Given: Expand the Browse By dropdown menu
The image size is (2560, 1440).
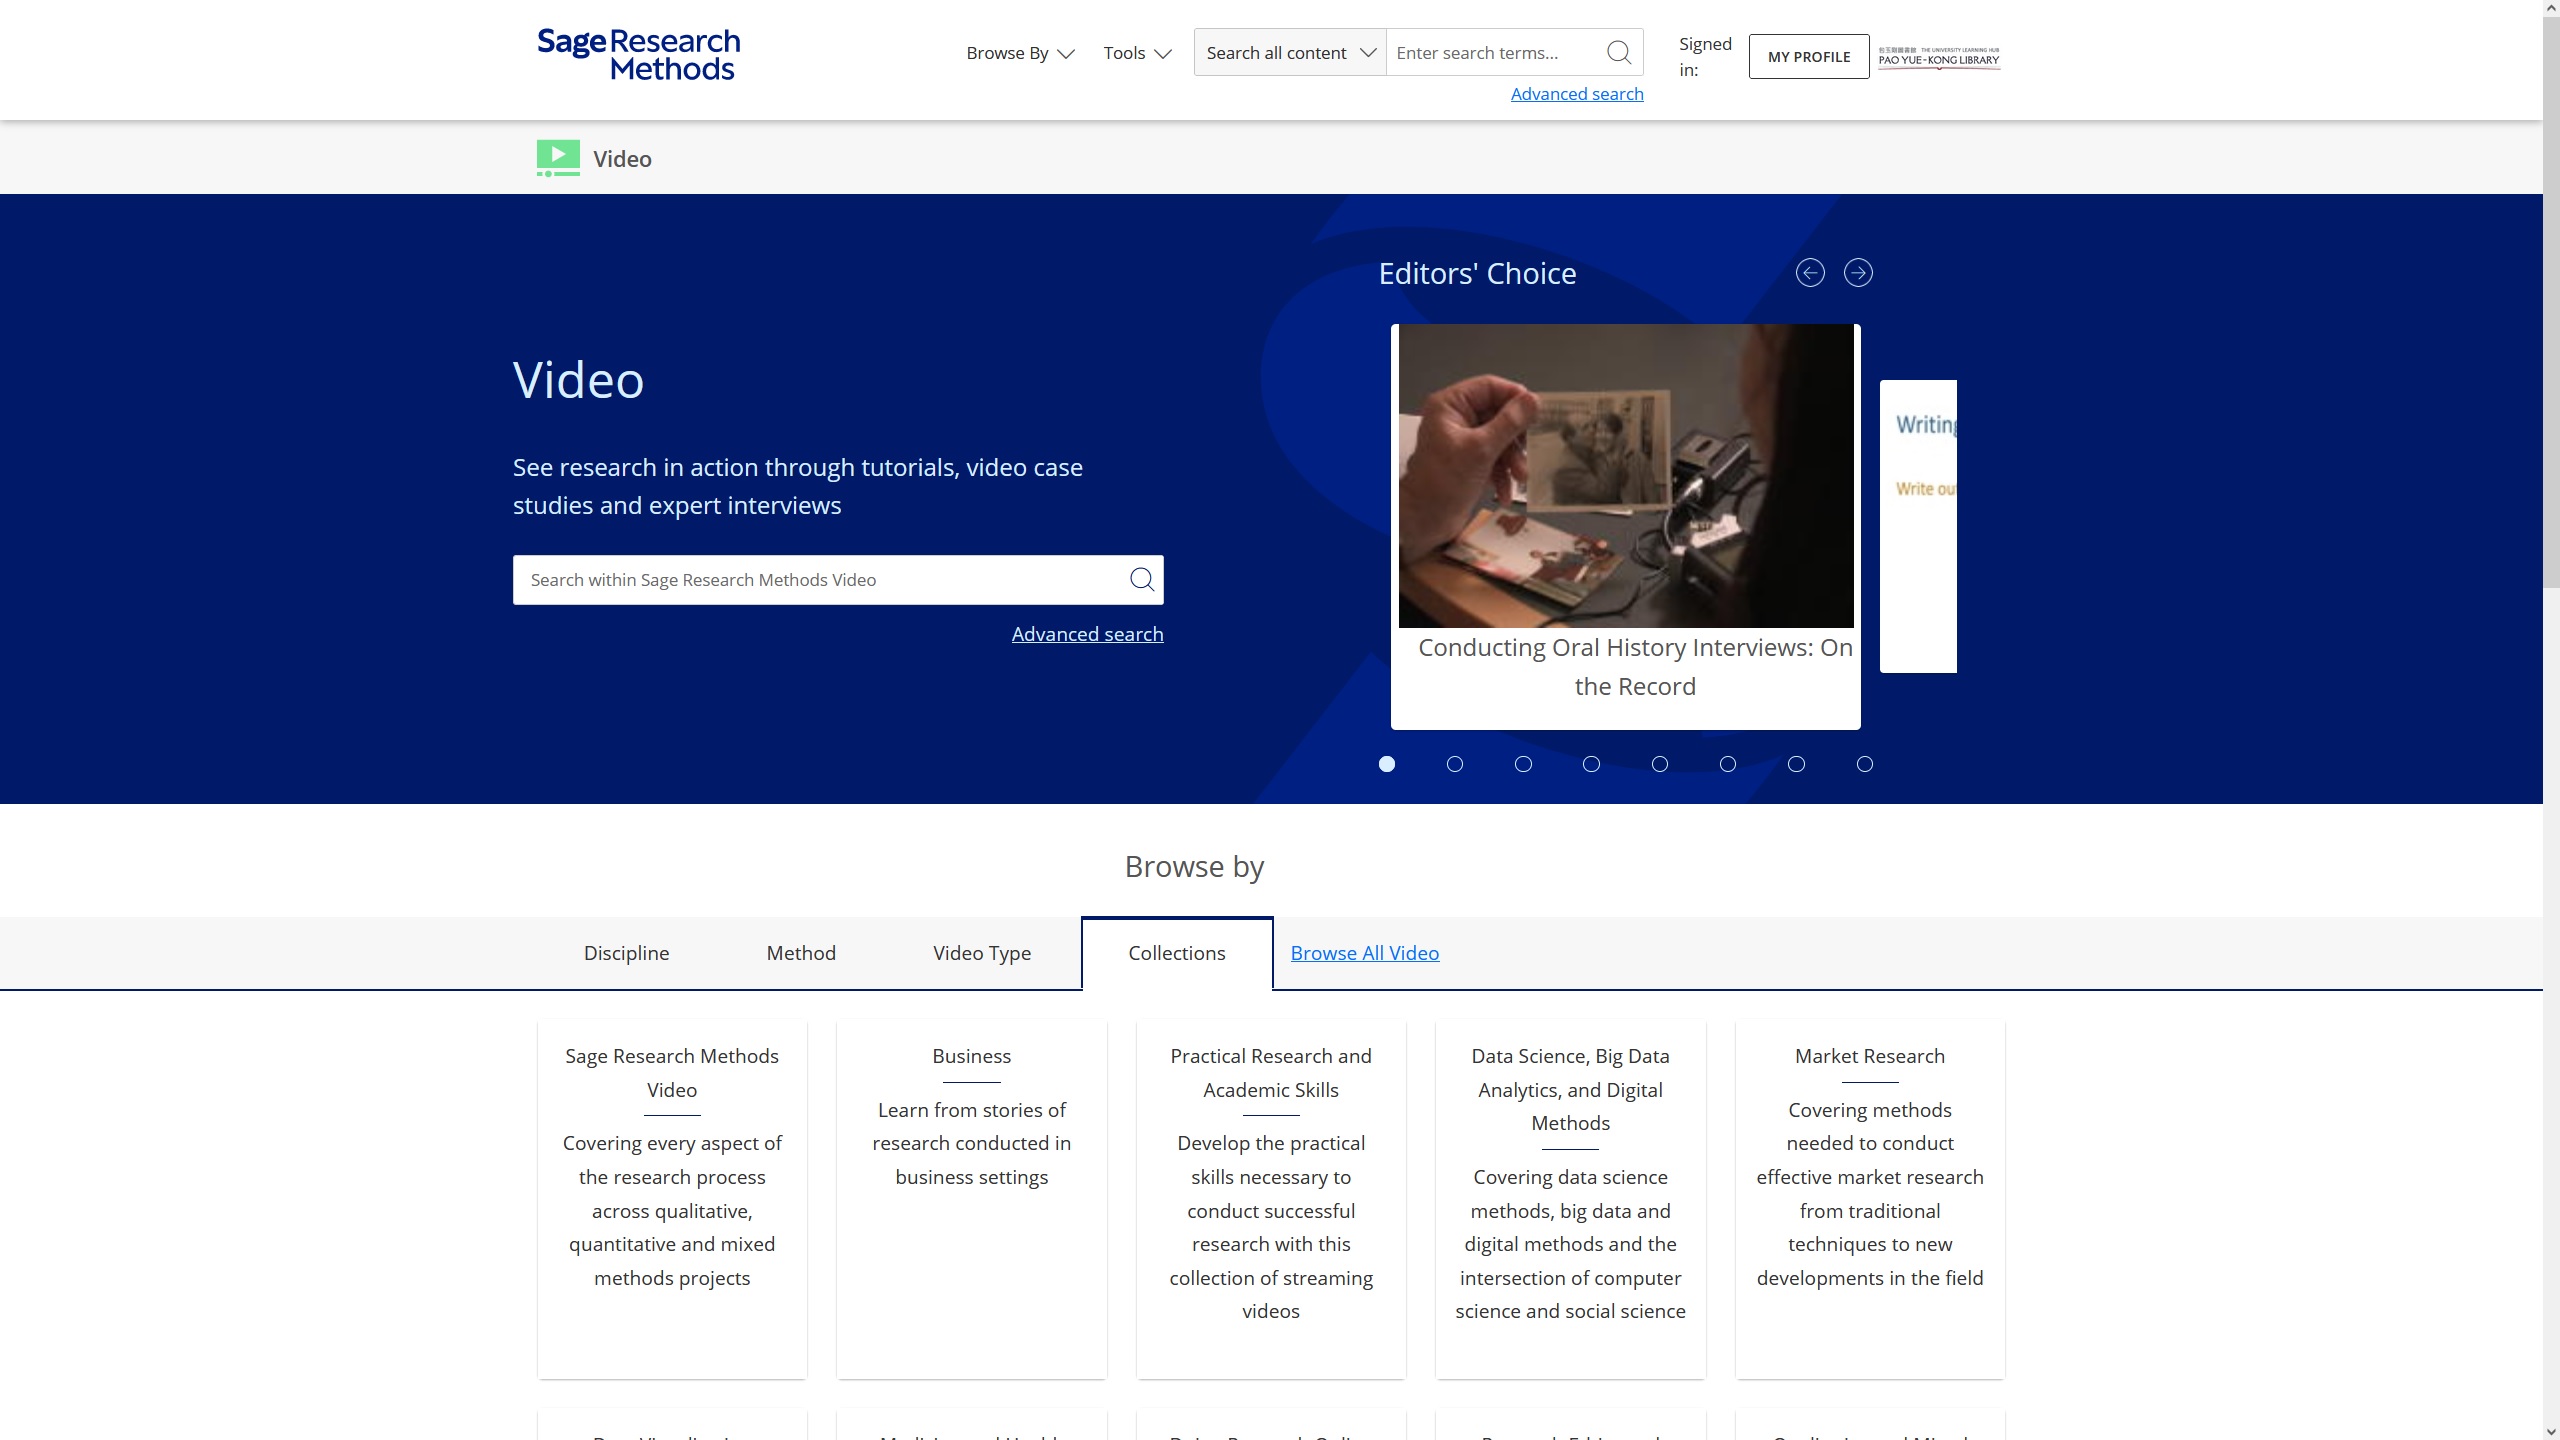Looking at the screenshot, I should (1018, 53).
